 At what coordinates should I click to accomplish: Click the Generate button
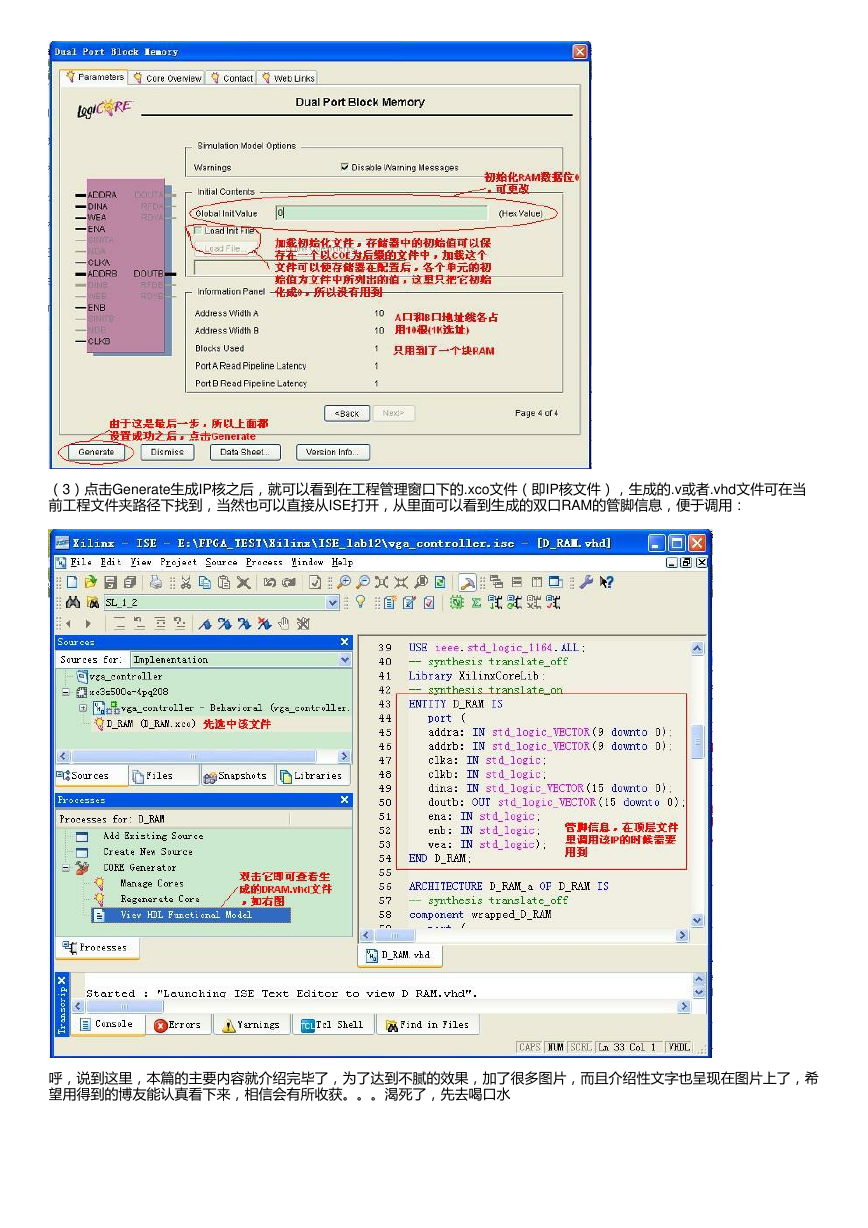pos(97,452)
